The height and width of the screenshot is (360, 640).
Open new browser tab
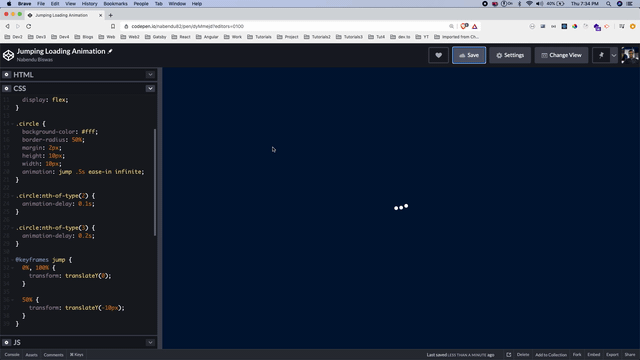tap(110, 15)
